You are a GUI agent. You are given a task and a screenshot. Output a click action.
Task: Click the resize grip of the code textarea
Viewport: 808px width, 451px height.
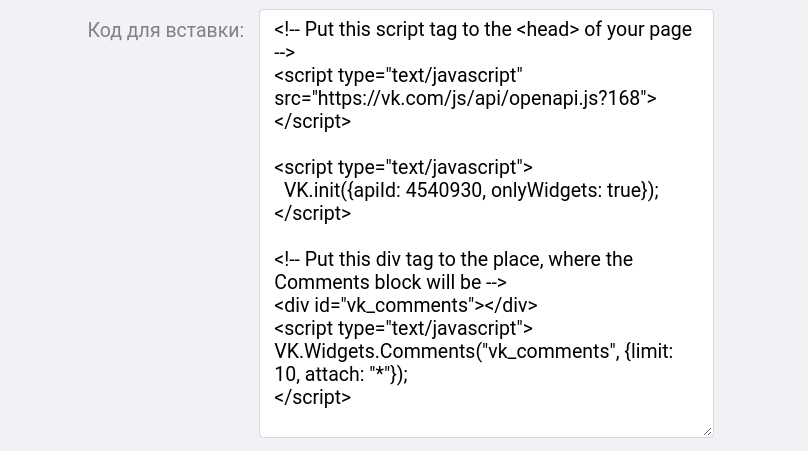708,431
